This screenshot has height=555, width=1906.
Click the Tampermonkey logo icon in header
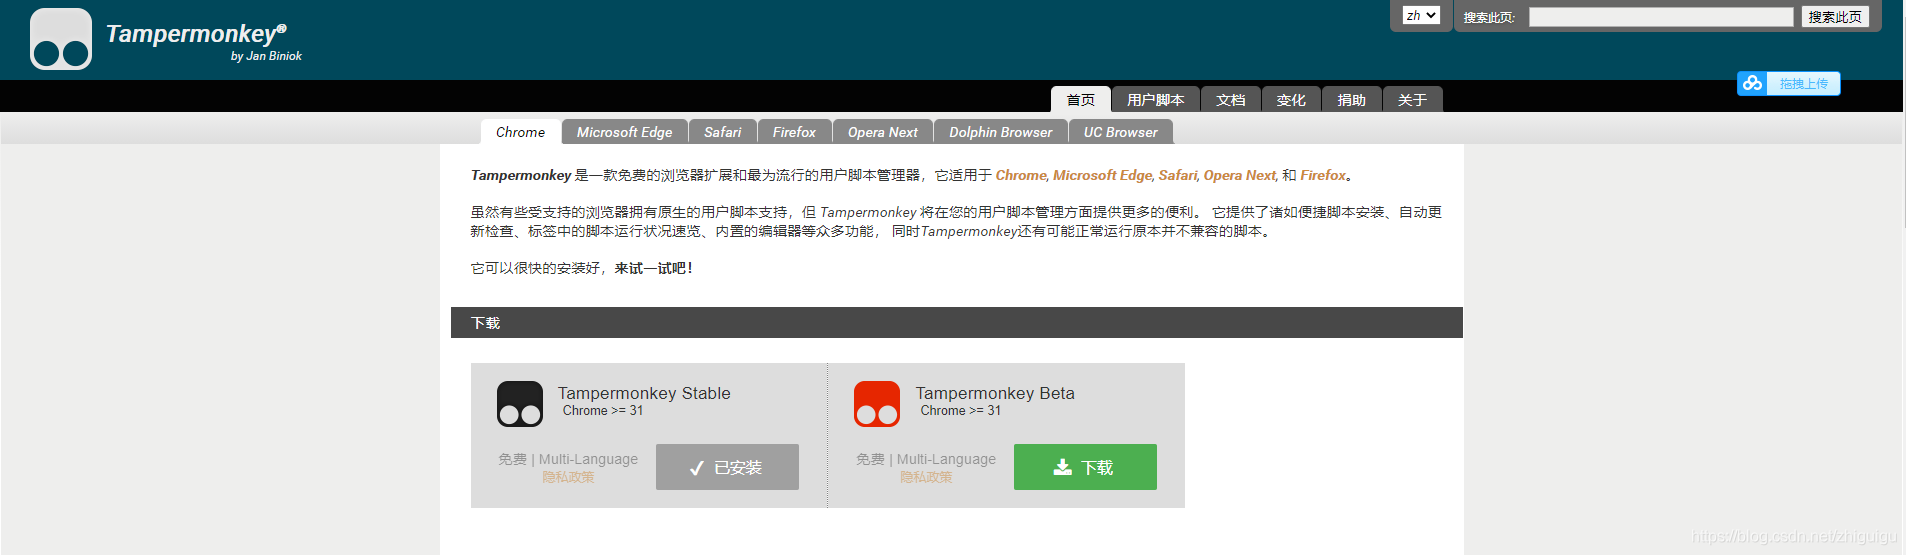click(61, 39)
